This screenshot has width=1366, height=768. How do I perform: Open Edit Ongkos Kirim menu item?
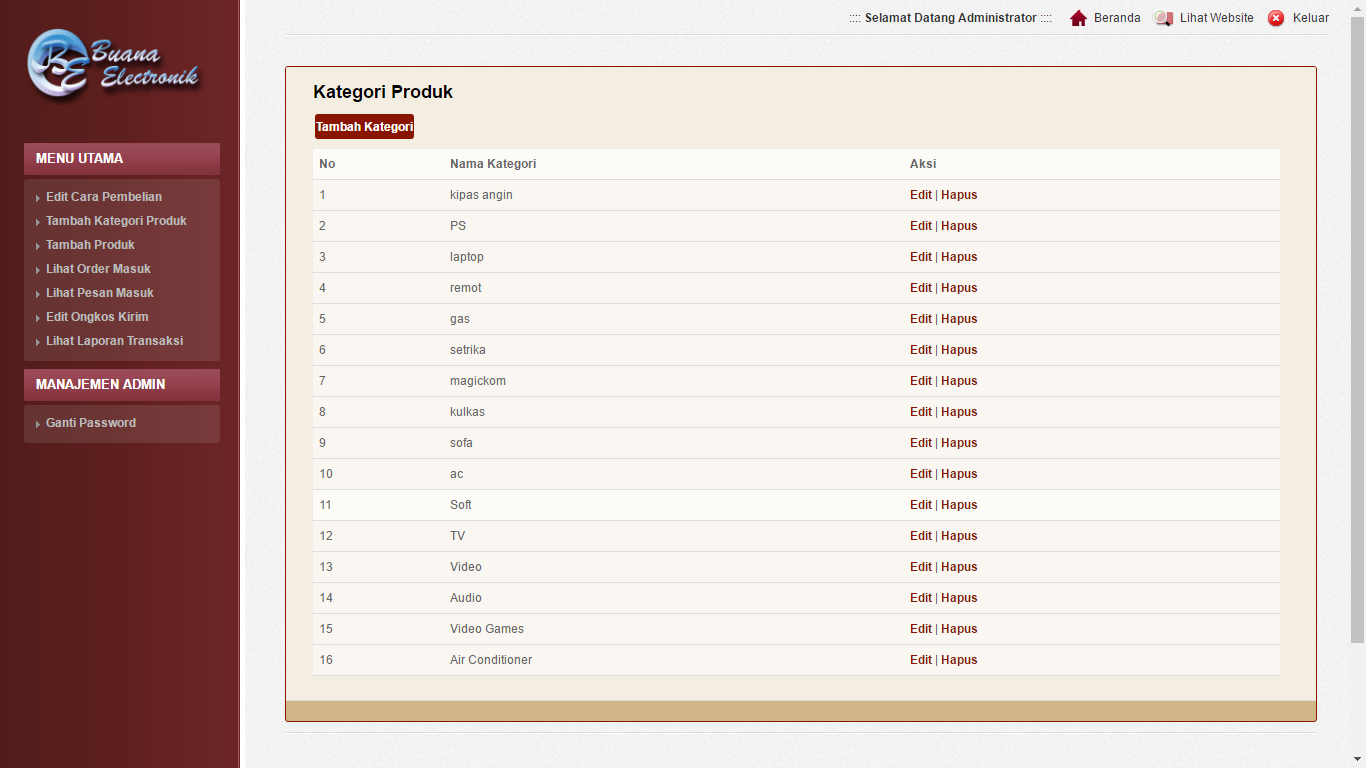(x=97, y=317)
